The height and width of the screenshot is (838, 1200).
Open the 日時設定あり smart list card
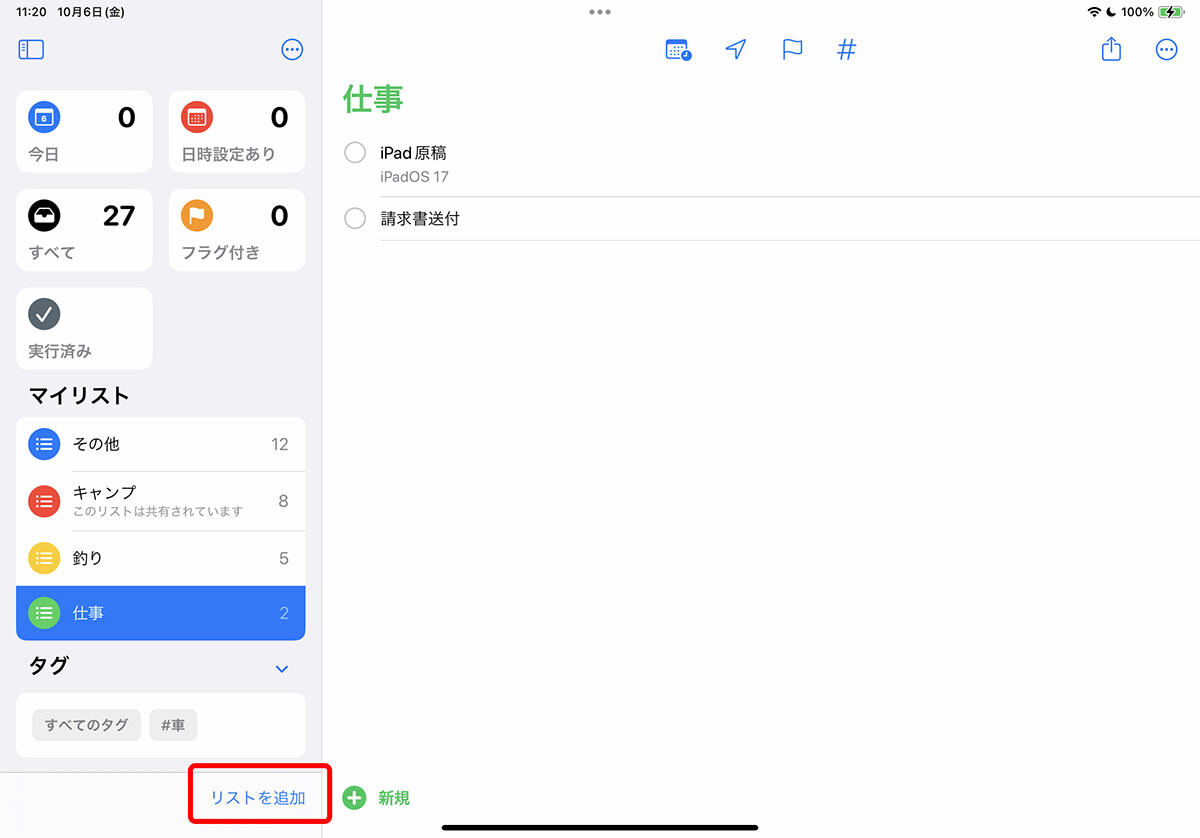click(x=237, y=131)
